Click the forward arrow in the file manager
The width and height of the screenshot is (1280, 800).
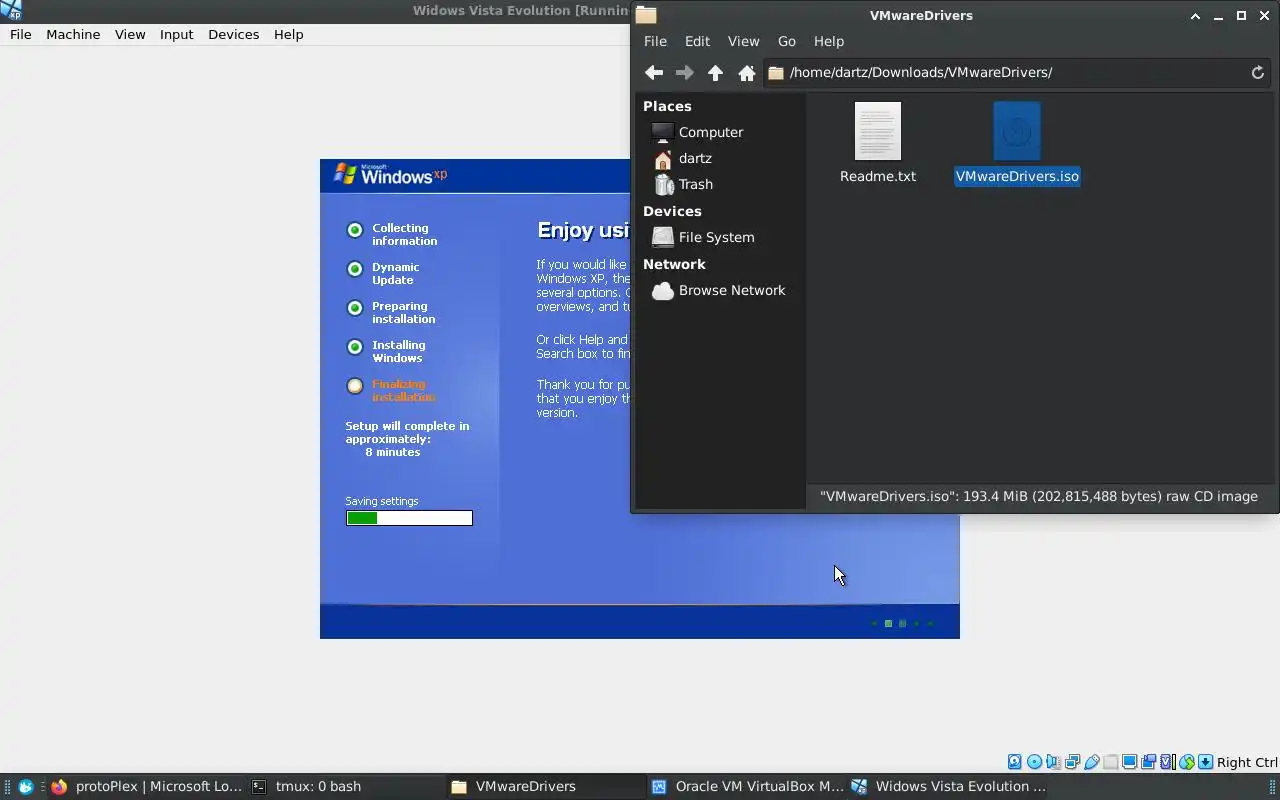pyautogui.click(x=684, y=72)
